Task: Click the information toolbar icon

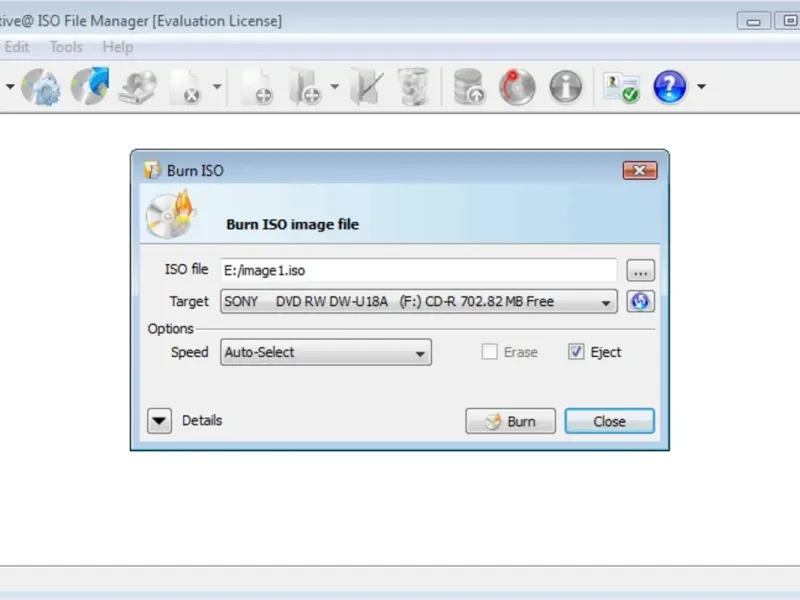Action: point(565,87)
